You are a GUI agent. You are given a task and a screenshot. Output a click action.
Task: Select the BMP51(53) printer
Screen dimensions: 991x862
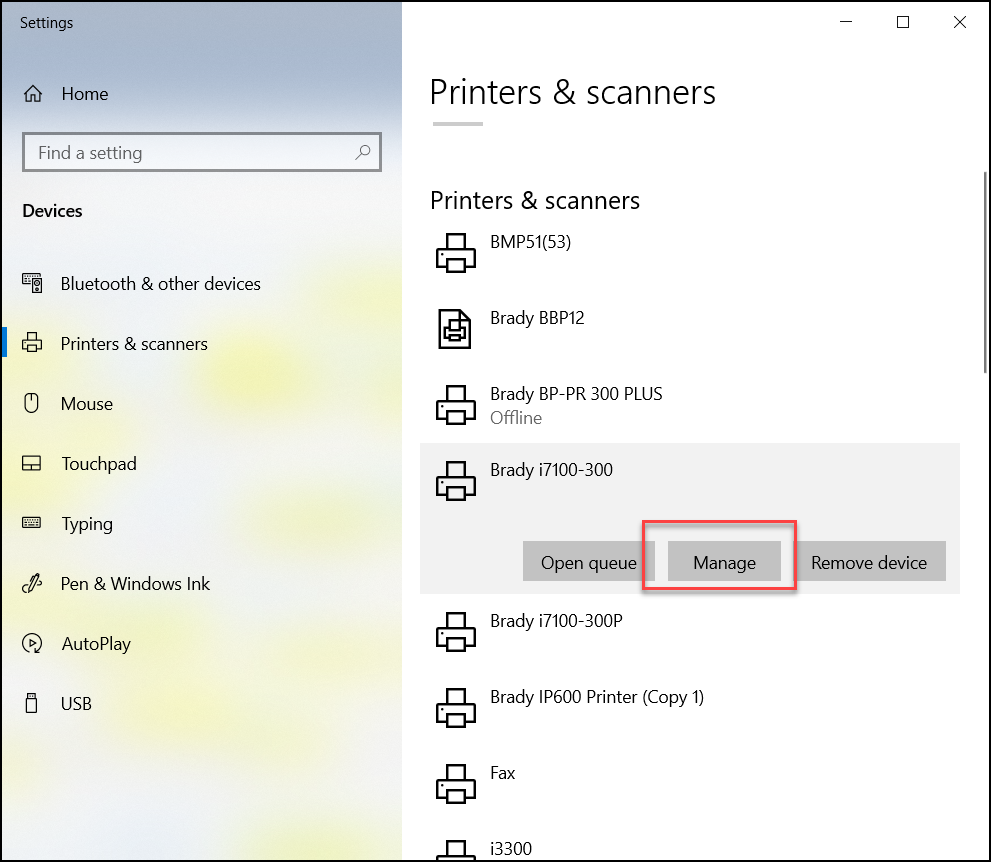(530, 242)
